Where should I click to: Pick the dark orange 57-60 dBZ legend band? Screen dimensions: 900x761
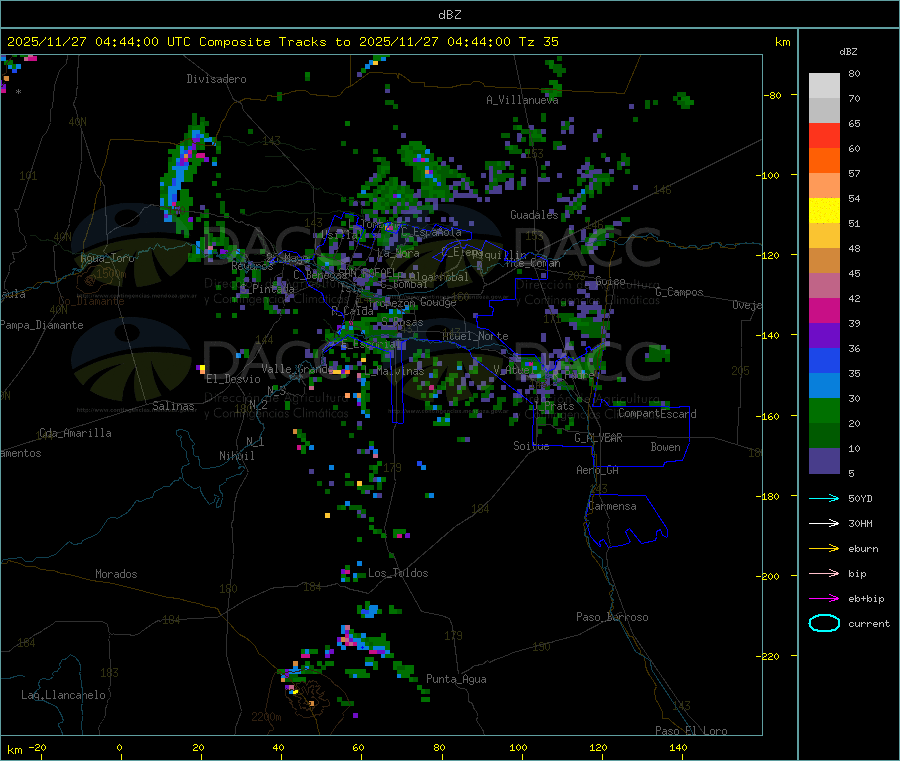pos(824,161)
